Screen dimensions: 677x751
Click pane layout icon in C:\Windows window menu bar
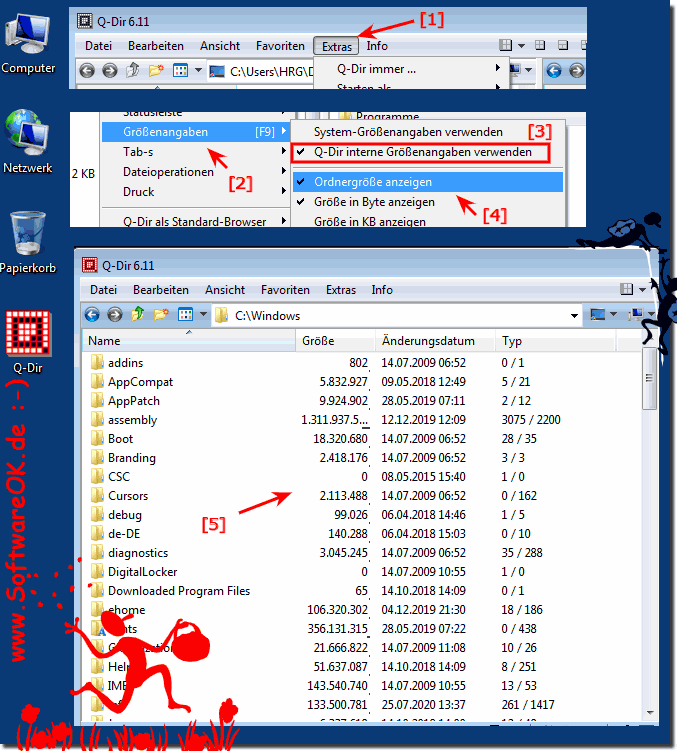pyautogui.click(x=626, y=289)
